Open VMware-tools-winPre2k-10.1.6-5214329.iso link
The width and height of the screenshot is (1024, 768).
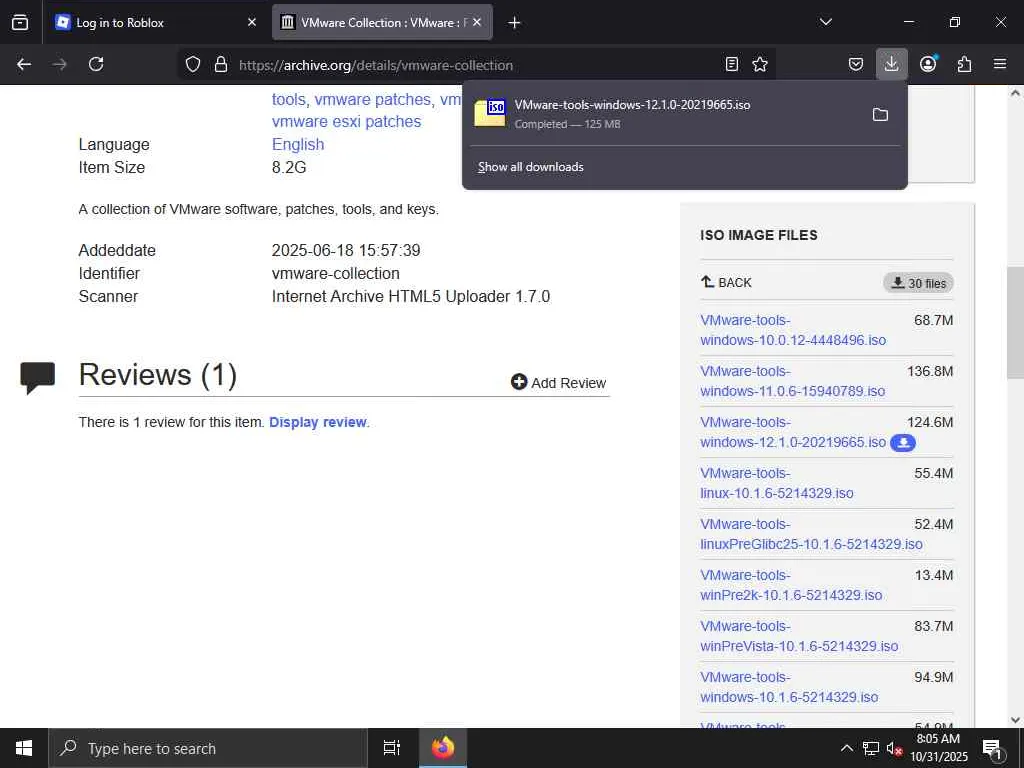point(791,584)
